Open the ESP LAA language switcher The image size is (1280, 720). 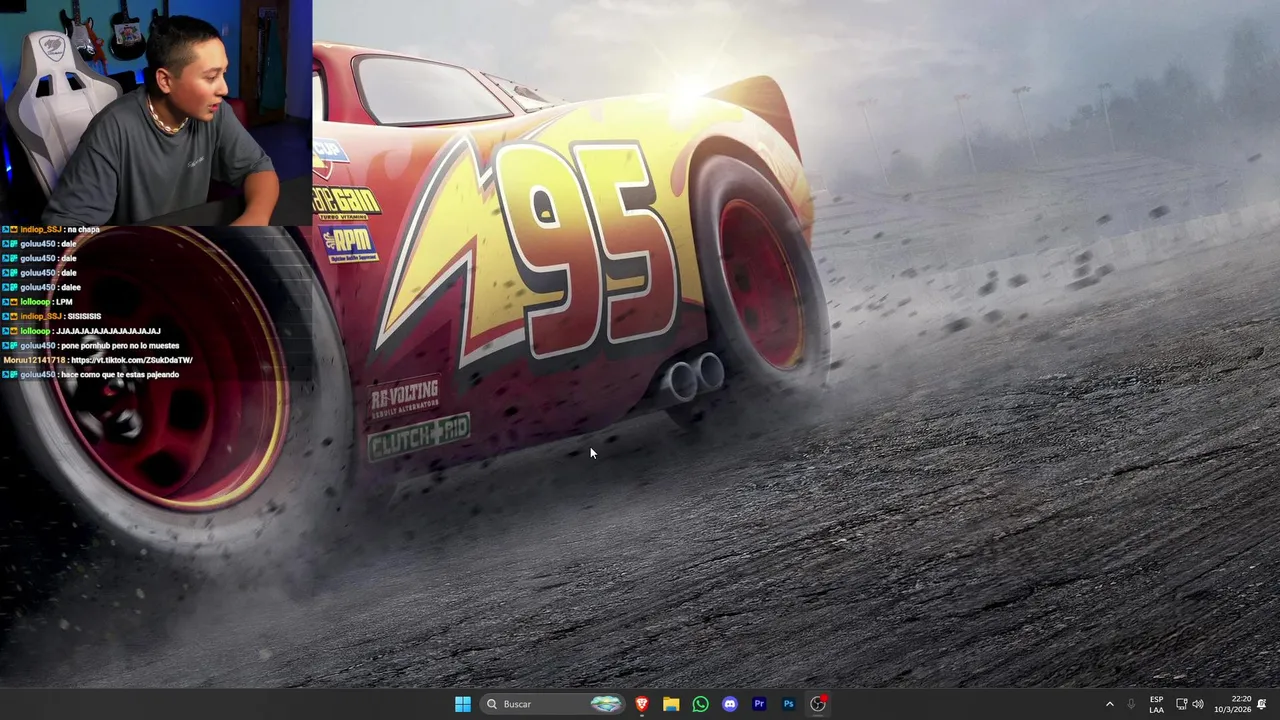tap(1156, 704)
